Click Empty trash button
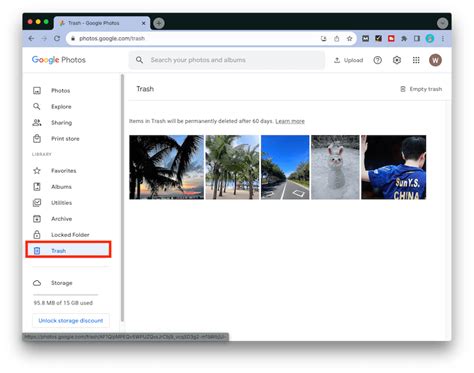 coord(421,89)
